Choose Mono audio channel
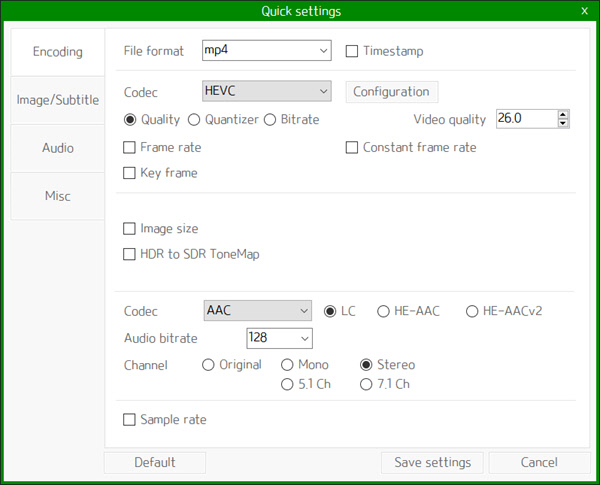 288,365
